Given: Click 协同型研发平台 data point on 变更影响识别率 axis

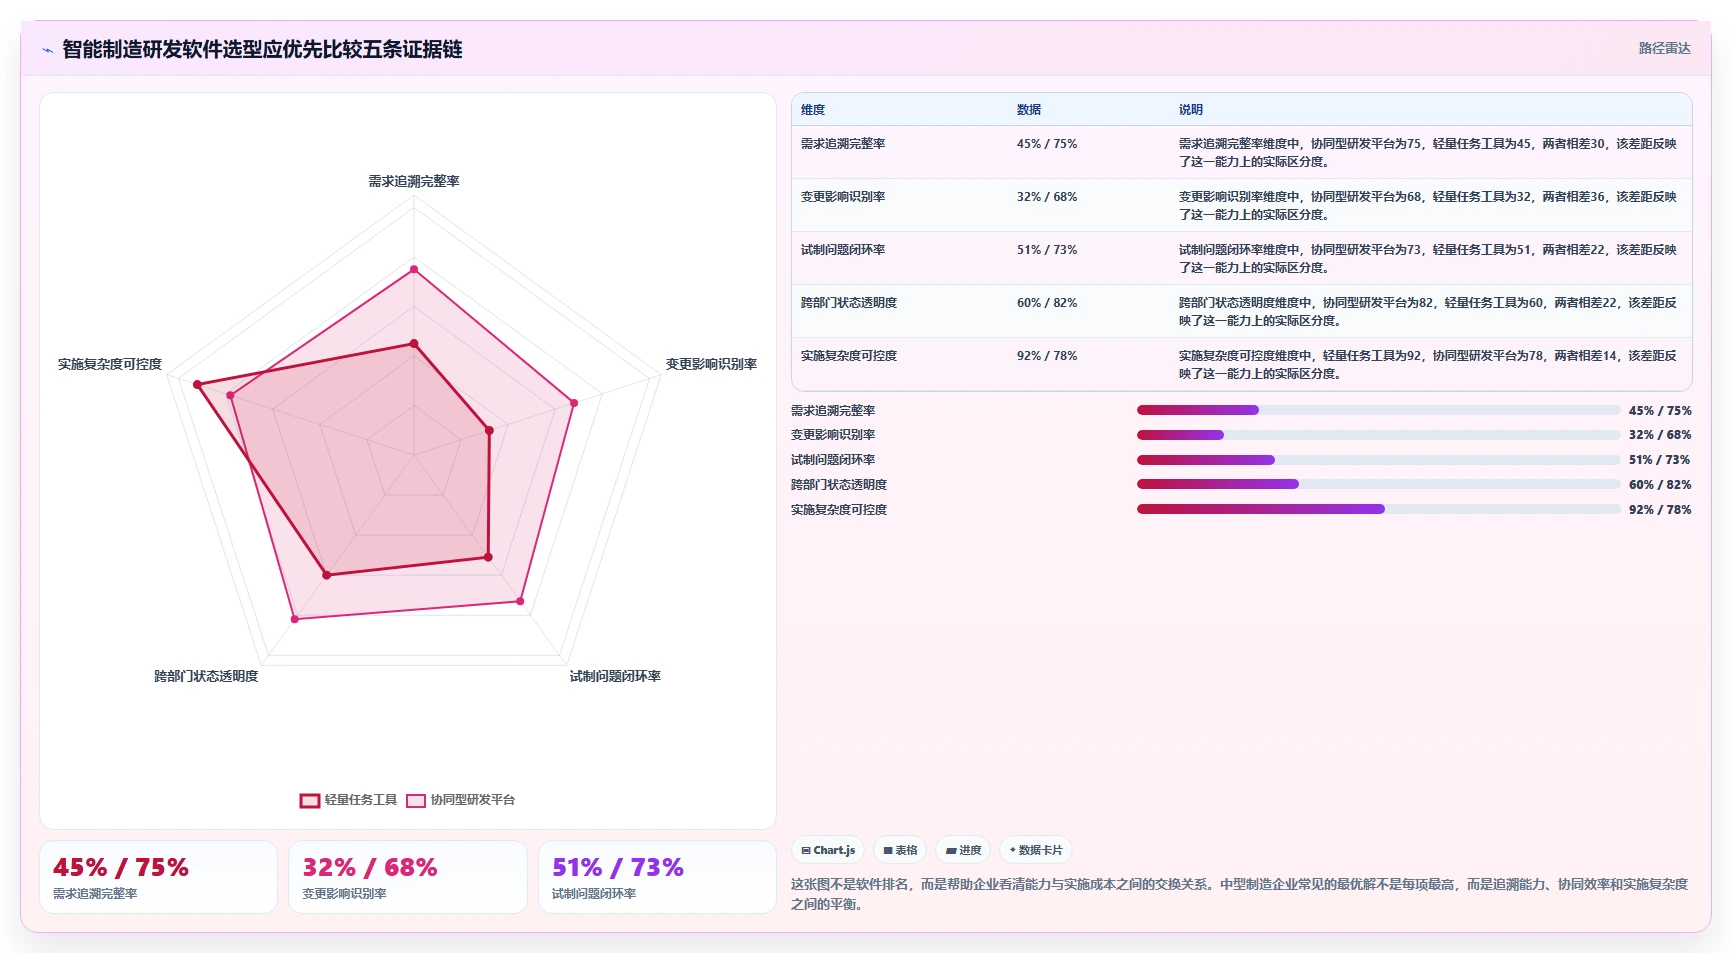Looking at the screenshot, I should [574, 403].
